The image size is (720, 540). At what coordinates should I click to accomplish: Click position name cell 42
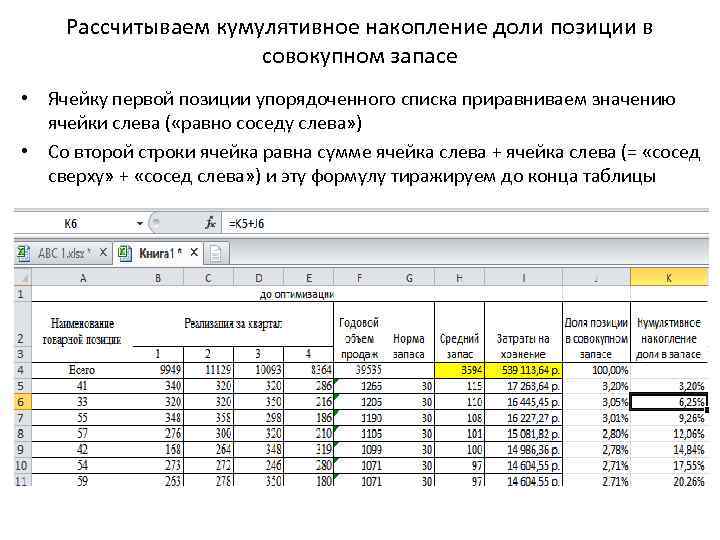tap(82, 450)
